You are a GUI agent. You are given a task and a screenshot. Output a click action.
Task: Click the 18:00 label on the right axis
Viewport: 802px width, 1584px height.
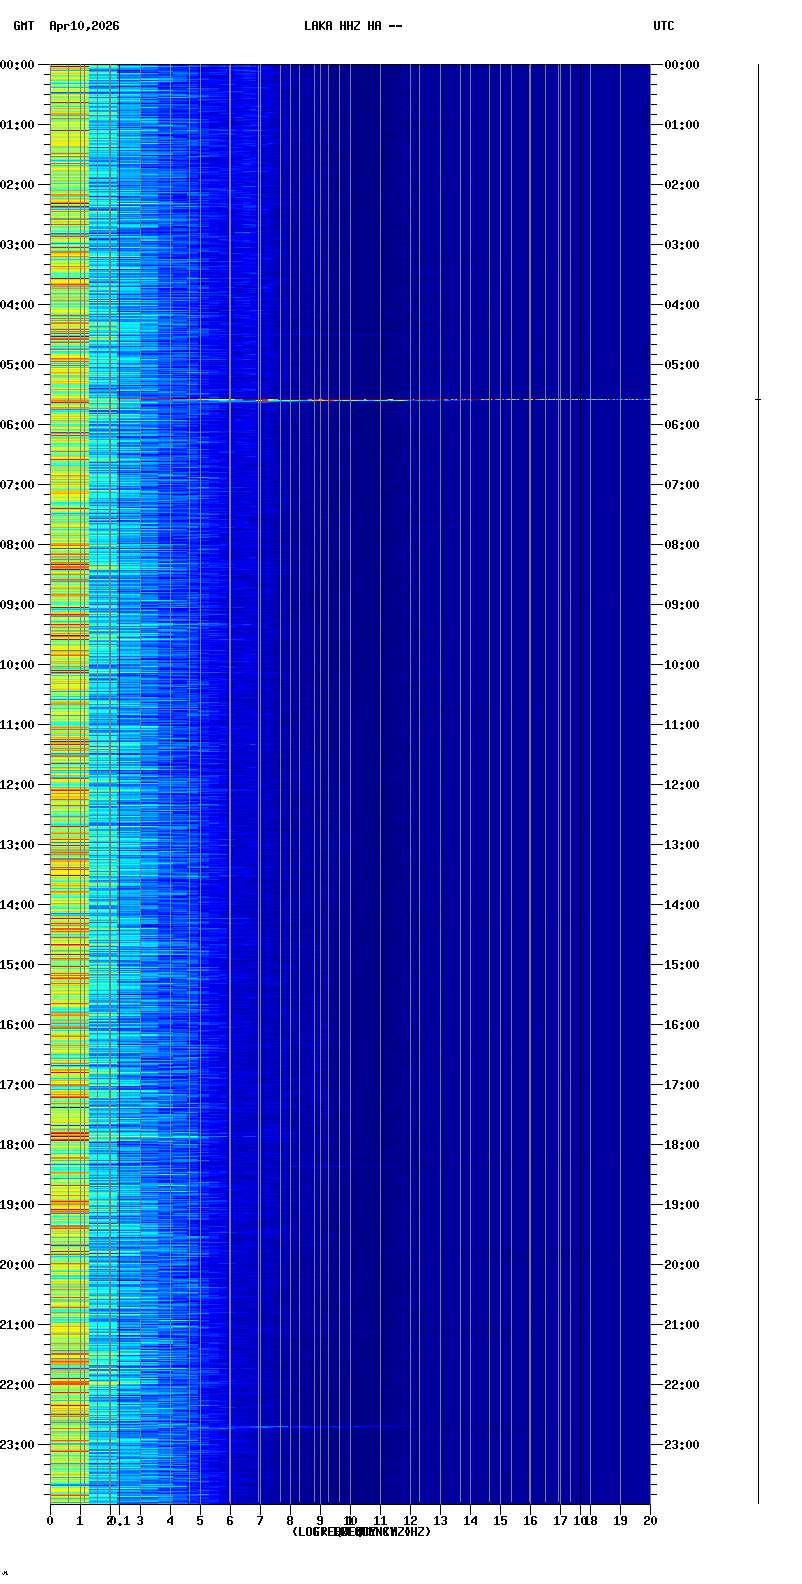point(682,1145)
